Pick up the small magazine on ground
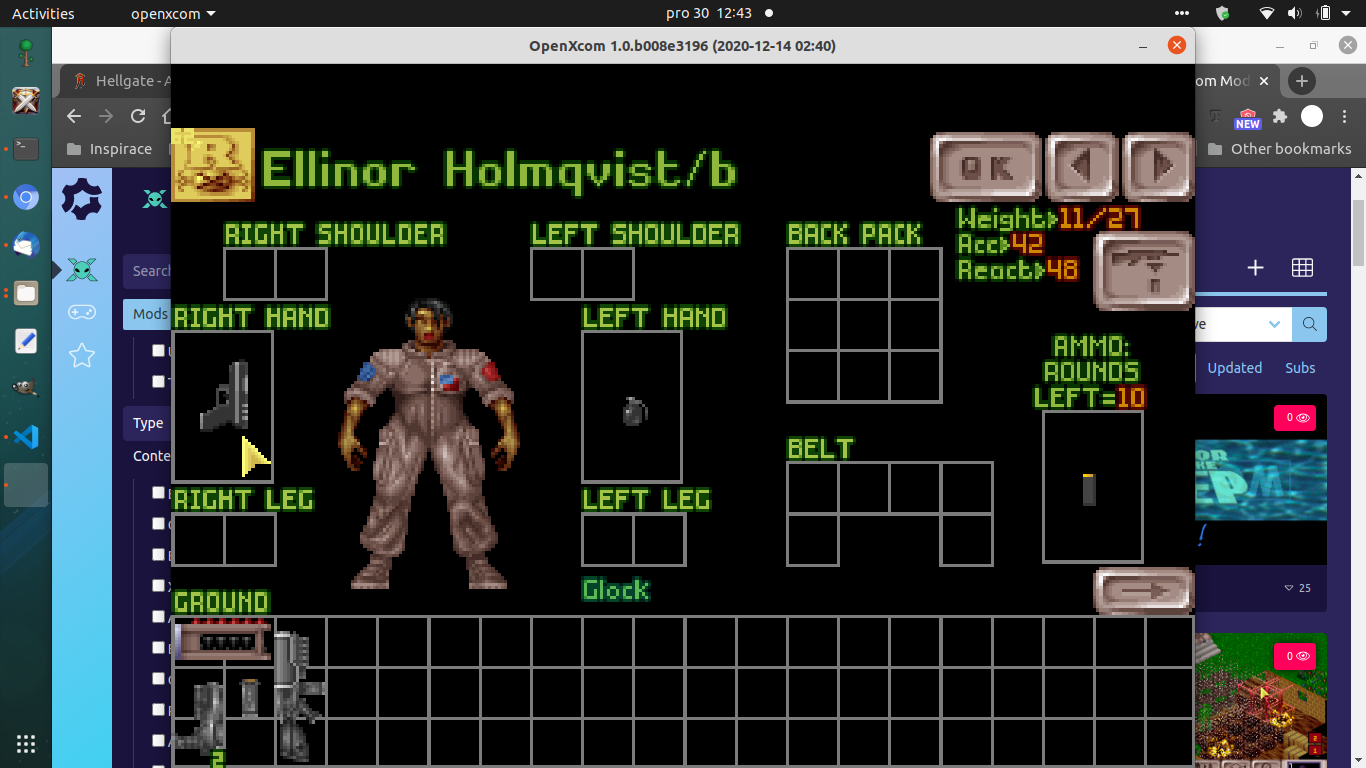 pyautogui.click(x=250, y=698)
